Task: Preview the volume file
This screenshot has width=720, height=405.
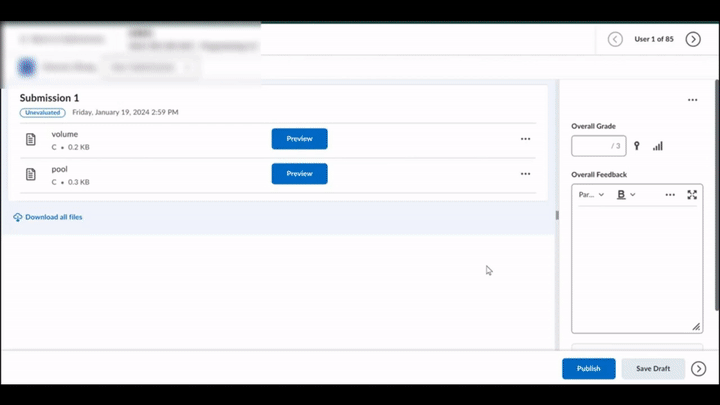Action: pyautogui.click(x=299, y=139)
